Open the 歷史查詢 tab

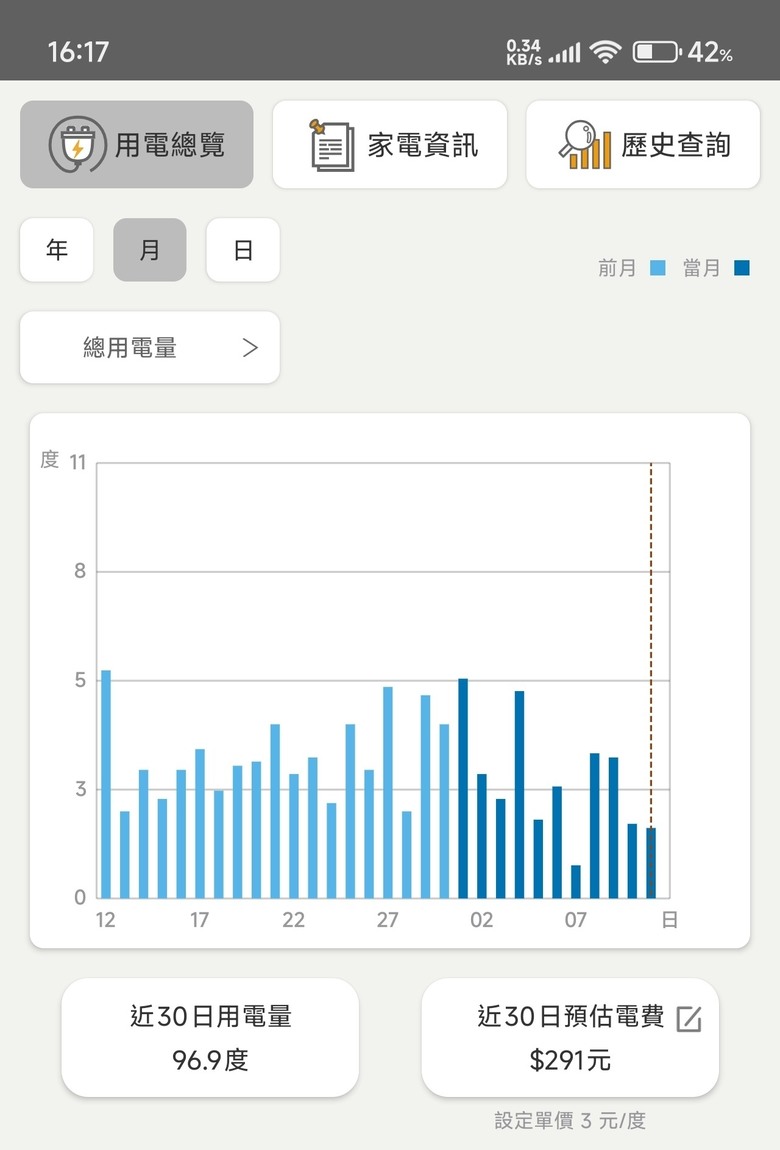point(643,144)
